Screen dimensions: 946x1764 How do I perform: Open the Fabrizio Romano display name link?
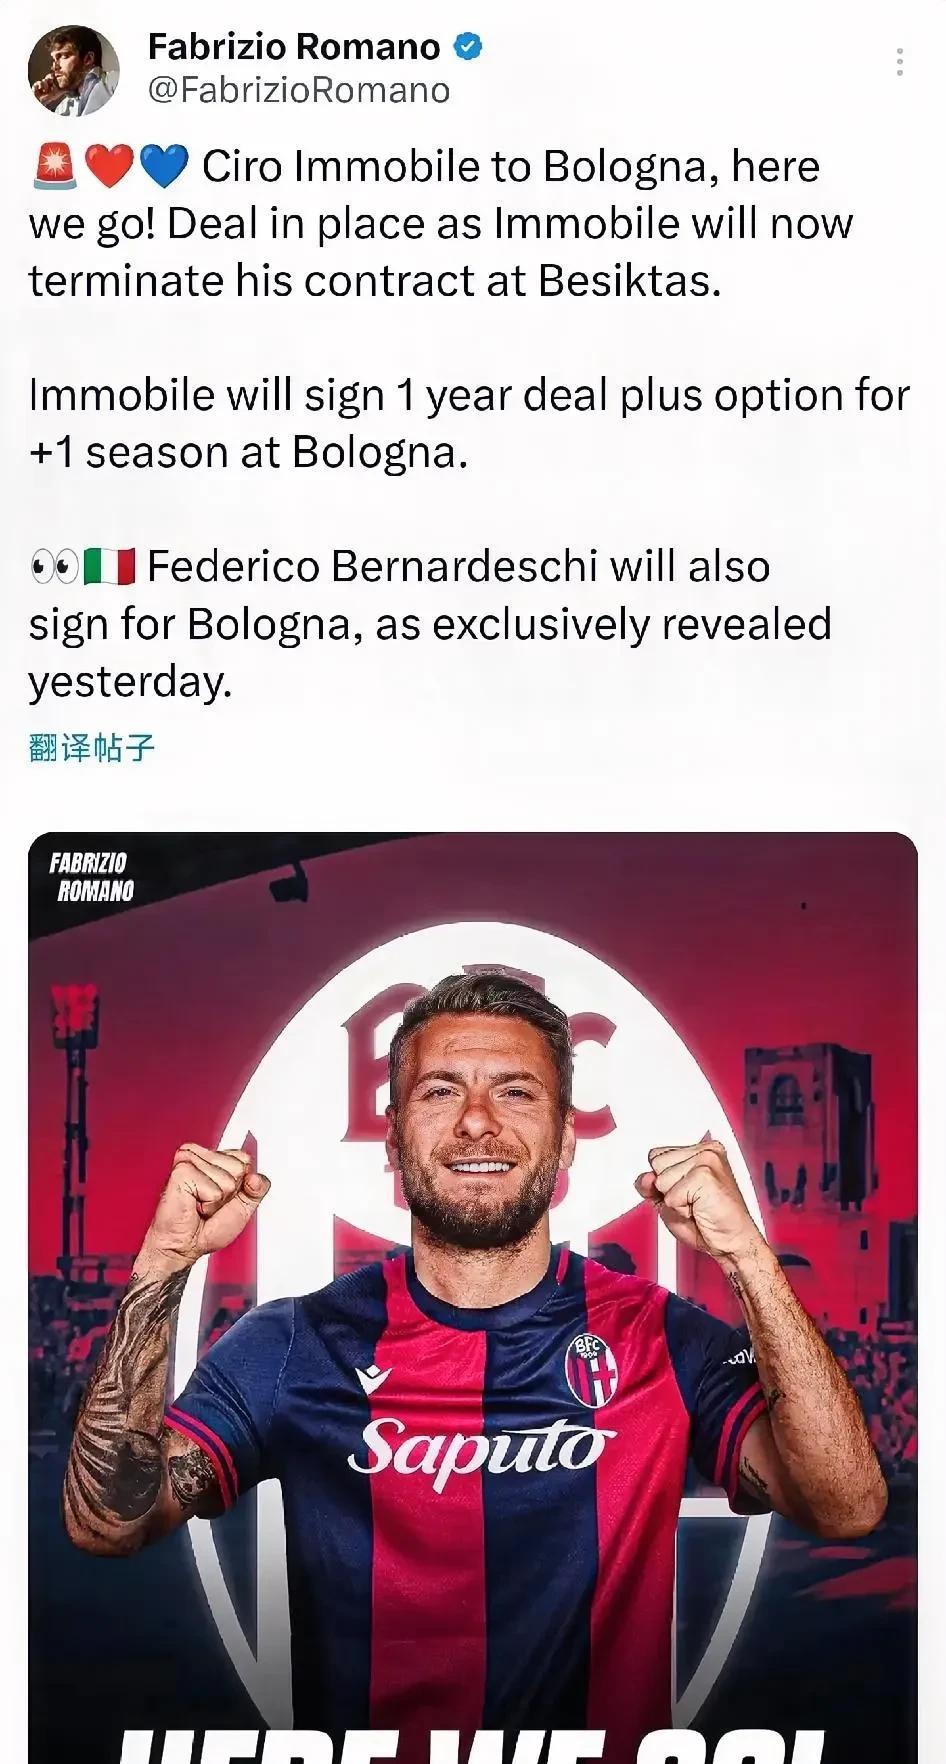294,46
